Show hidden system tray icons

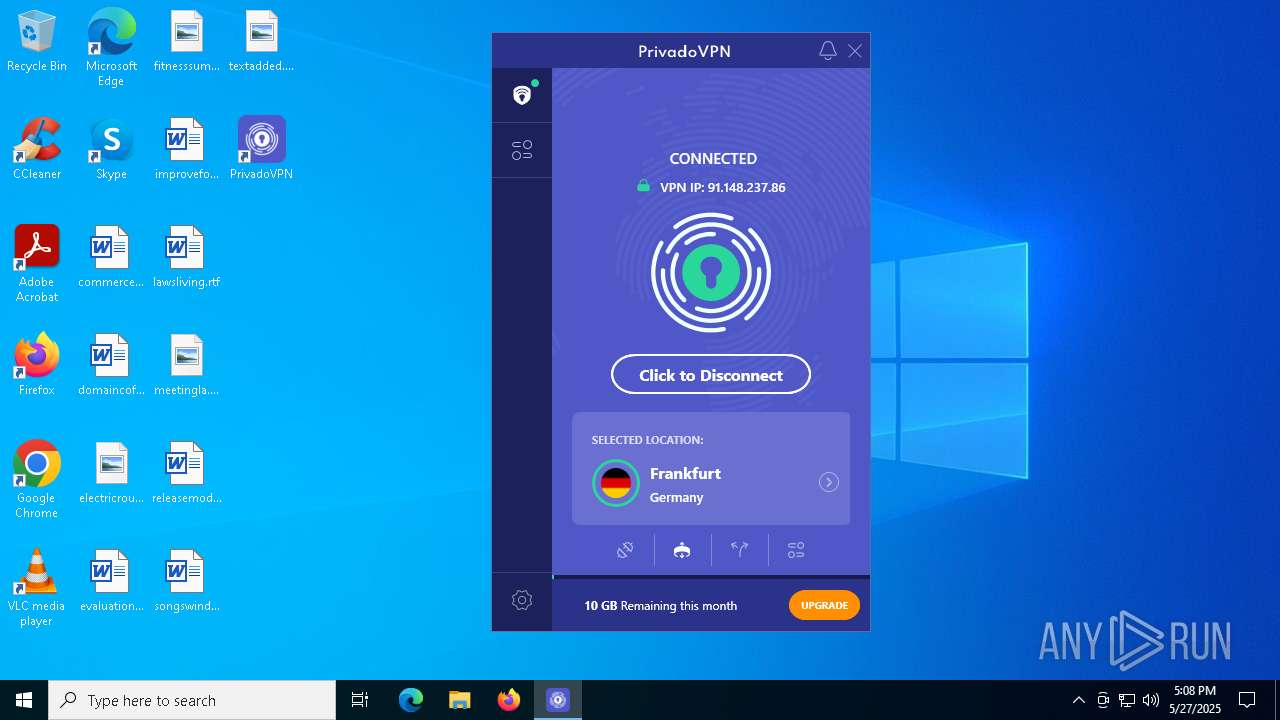tap(1078, 700)
